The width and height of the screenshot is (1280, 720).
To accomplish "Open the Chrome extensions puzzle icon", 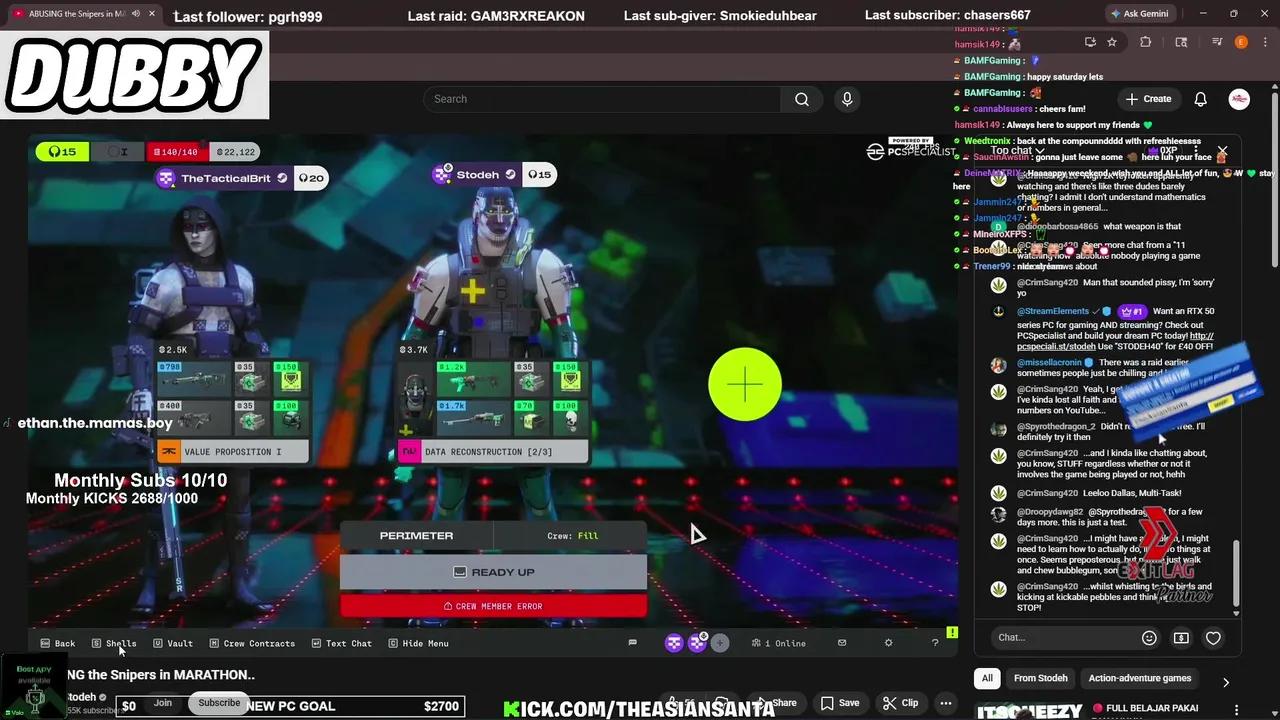I will point(1146,42).
